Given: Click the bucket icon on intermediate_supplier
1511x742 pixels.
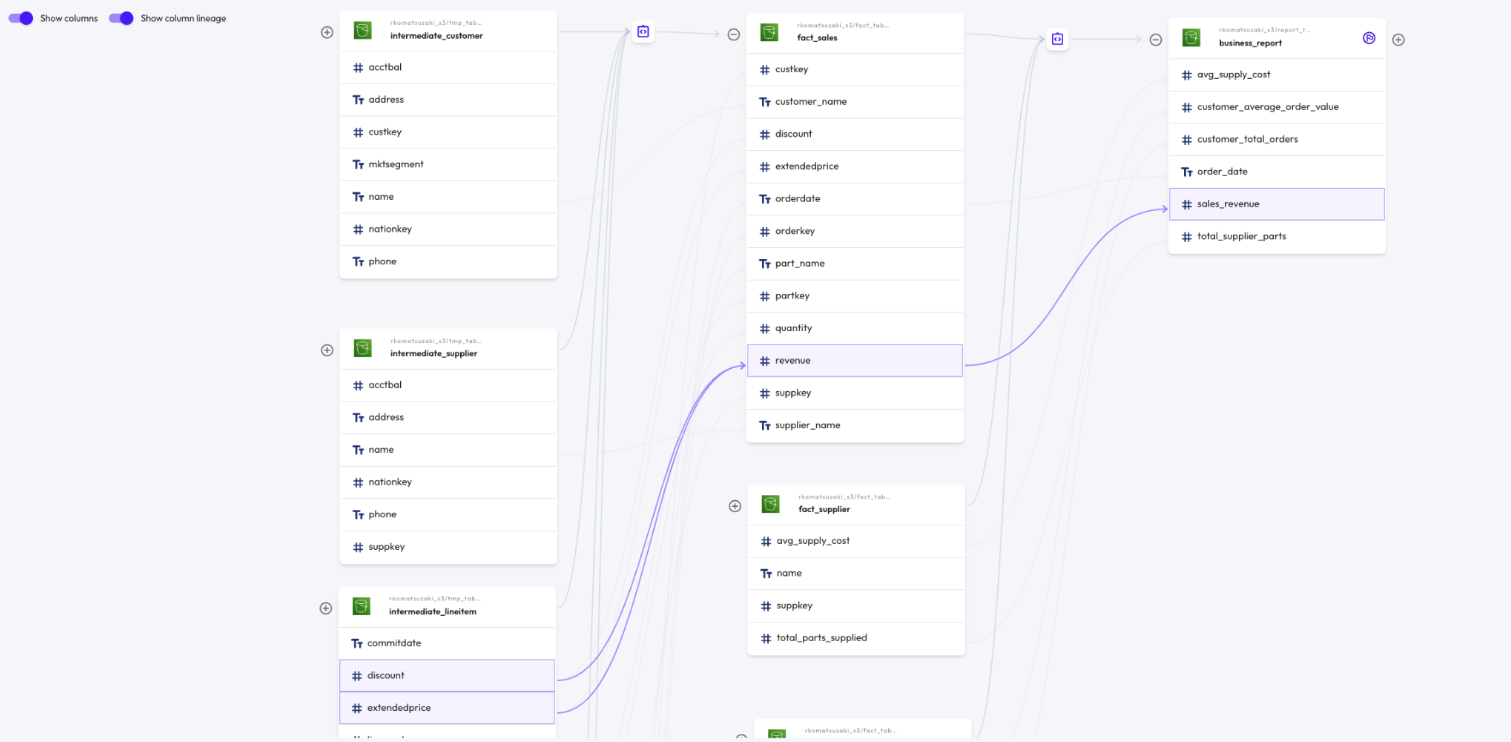Looking at the screenshot, I should 362,349.
